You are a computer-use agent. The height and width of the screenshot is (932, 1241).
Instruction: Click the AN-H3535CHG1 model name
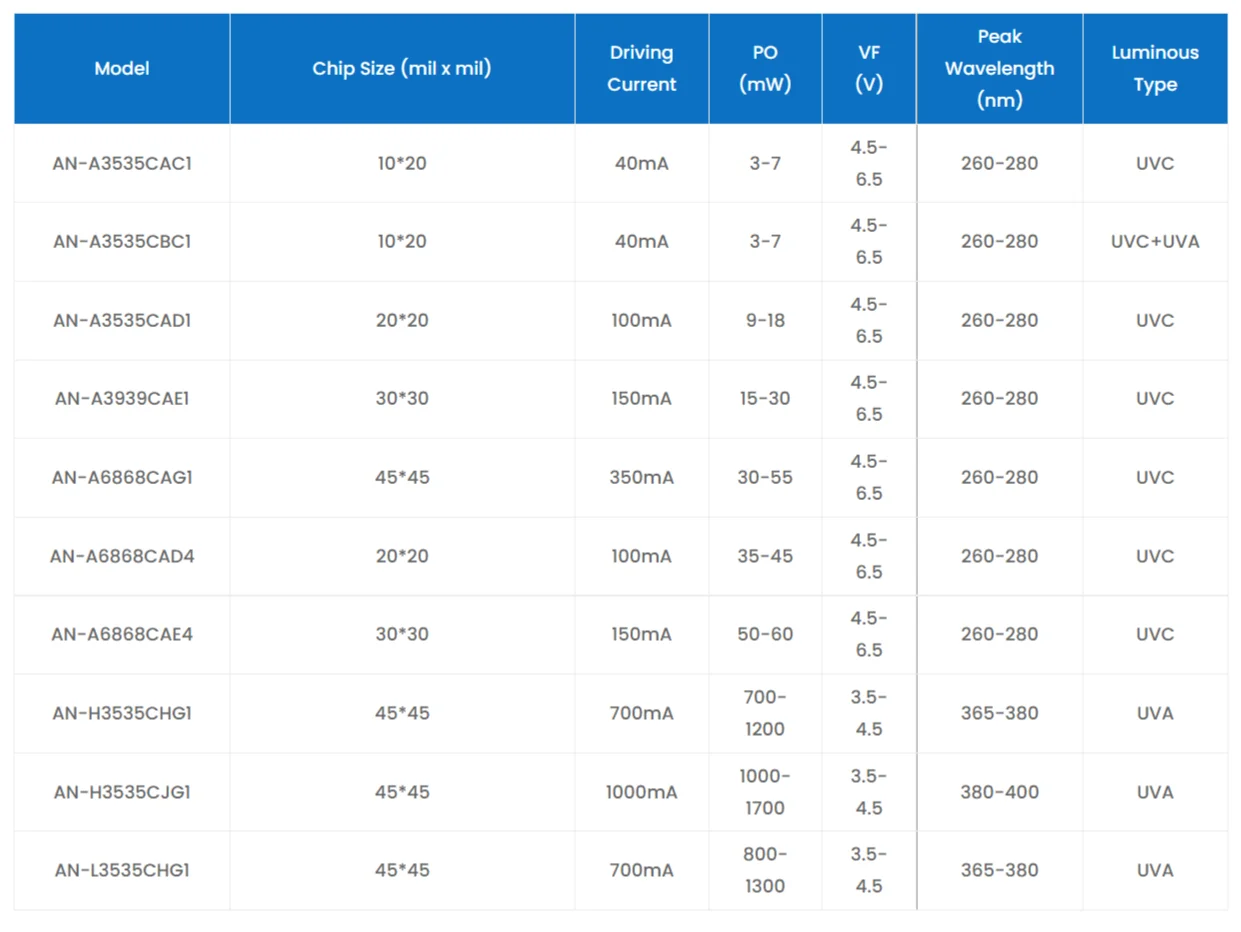tap(122, 714)
